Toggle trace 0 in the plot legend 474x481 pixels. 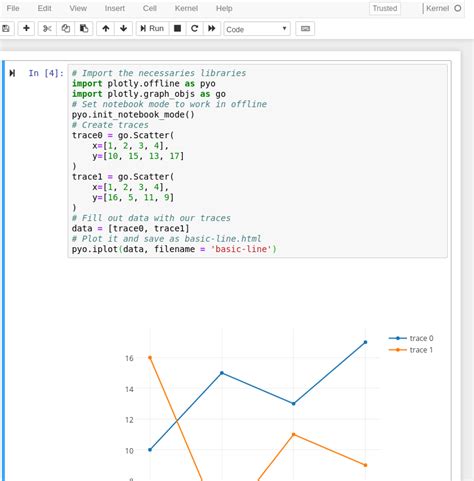click(411, 338)
